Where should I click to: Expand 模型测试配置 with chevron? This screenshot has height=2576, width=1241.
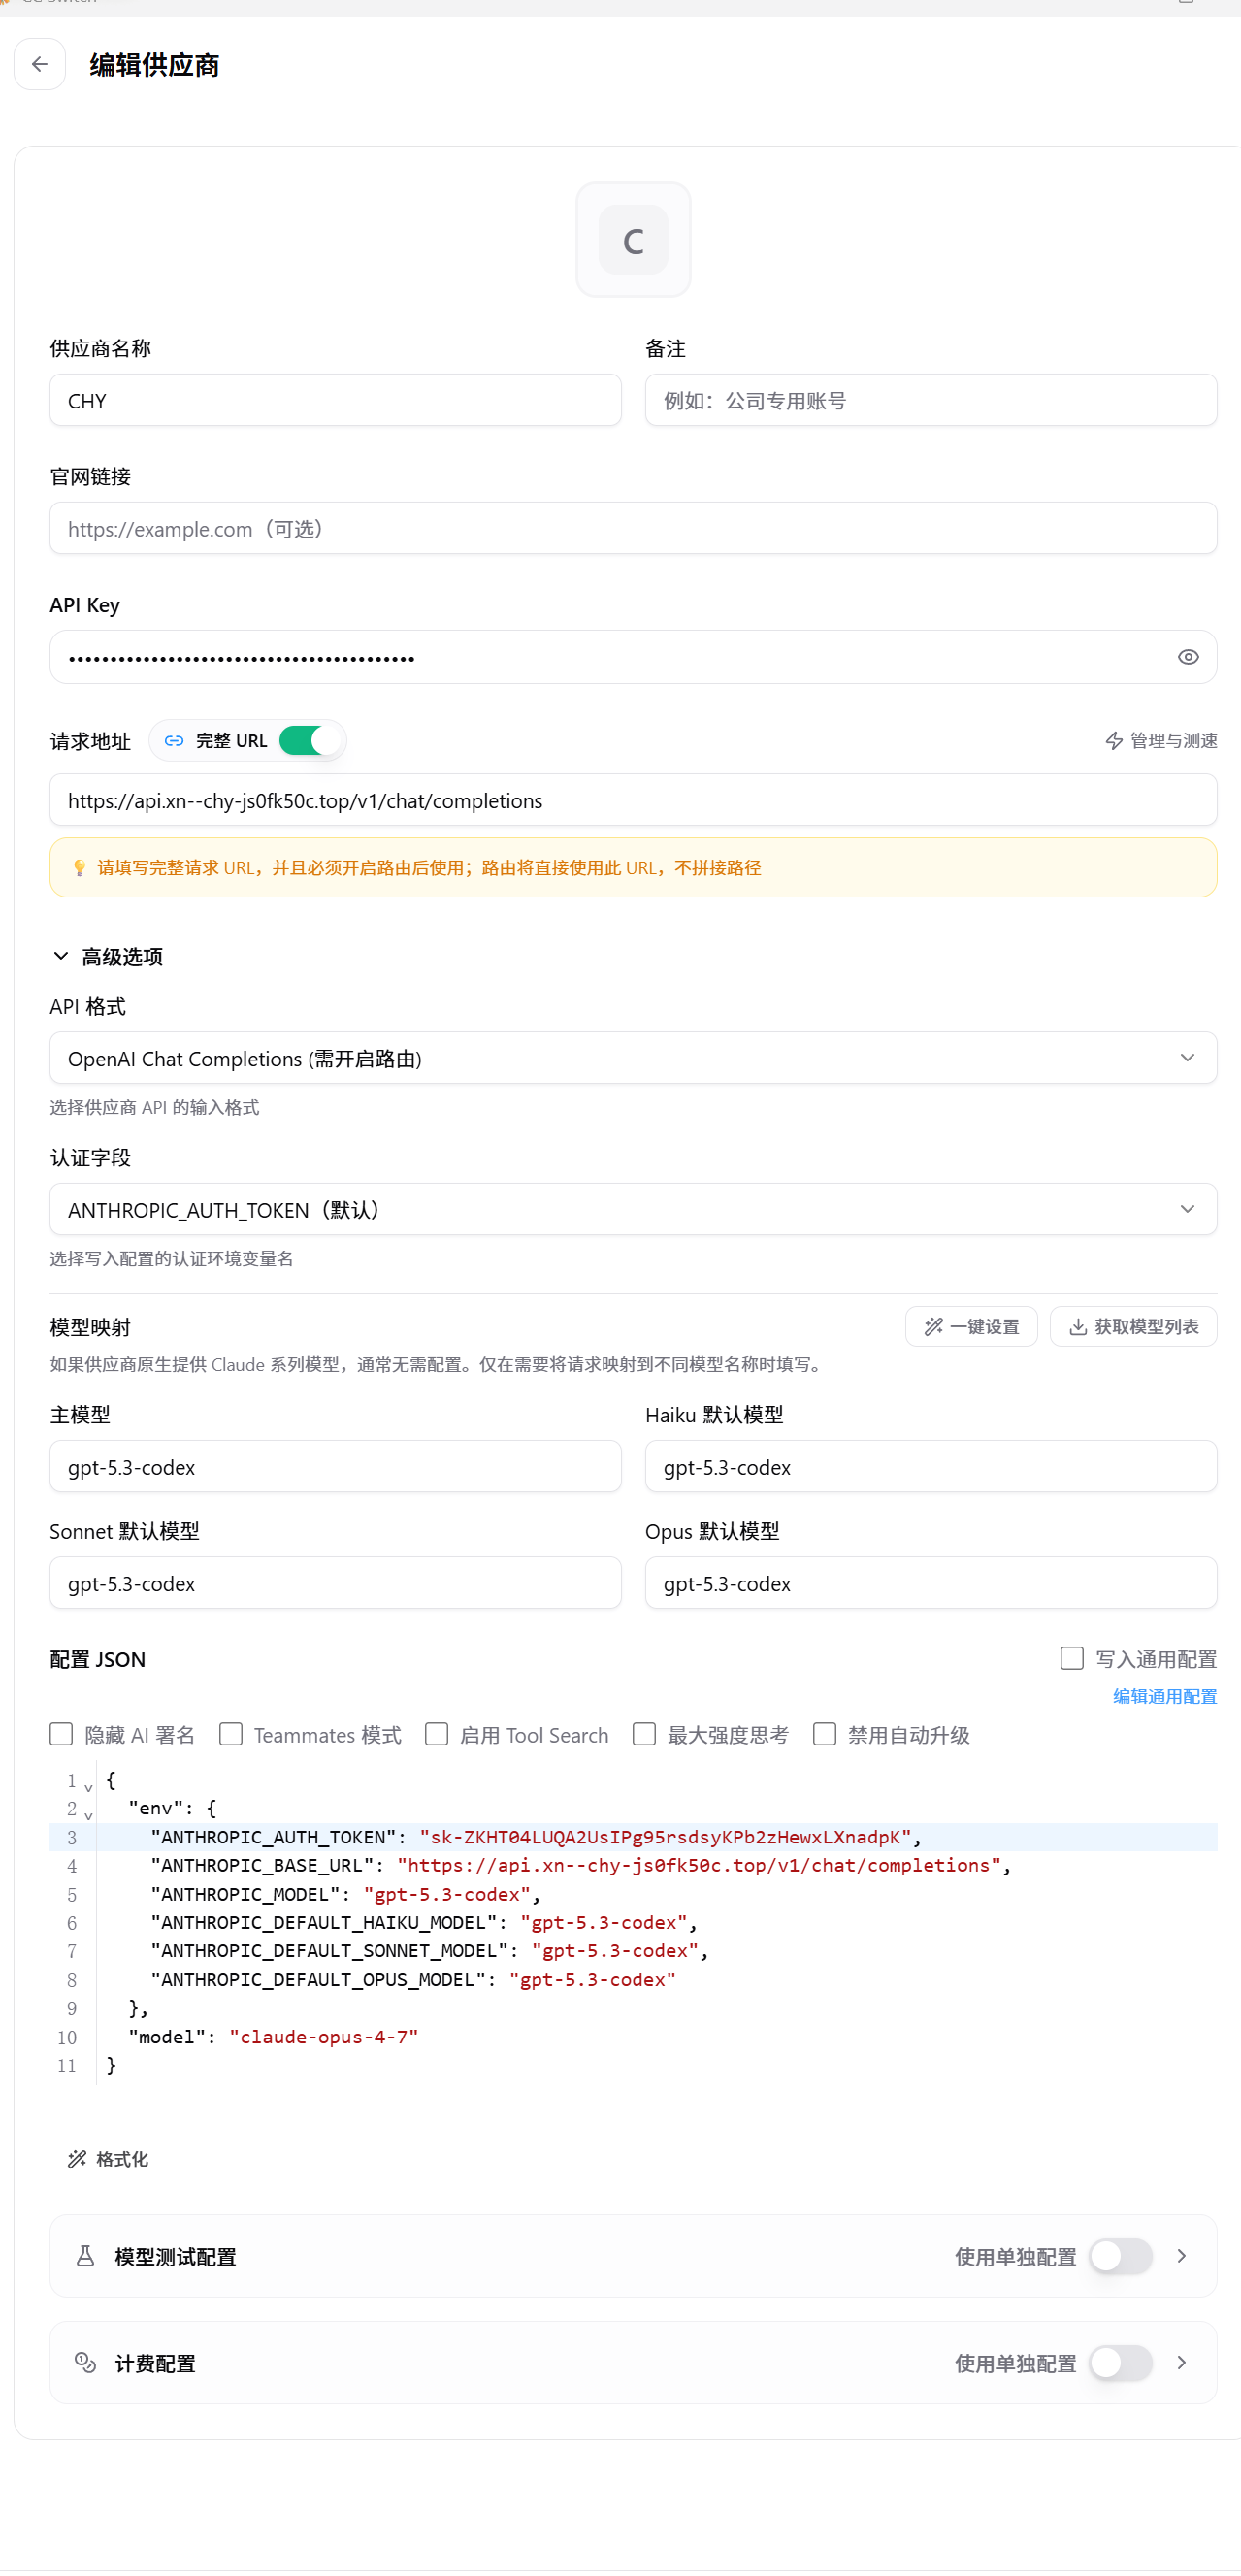(x=1181, y=2256)
